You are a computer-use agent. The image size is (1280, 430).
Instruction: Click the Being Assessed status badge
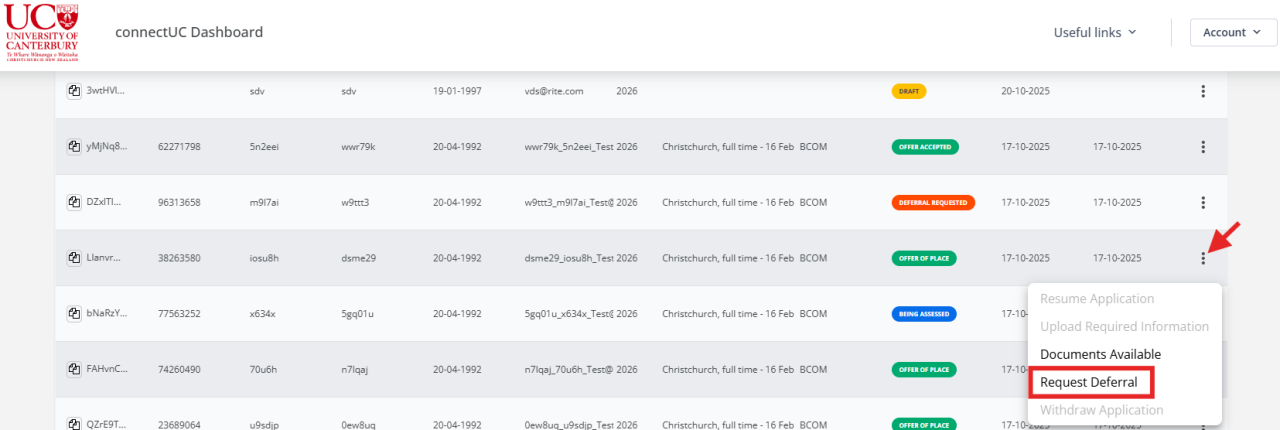point(923,313)
